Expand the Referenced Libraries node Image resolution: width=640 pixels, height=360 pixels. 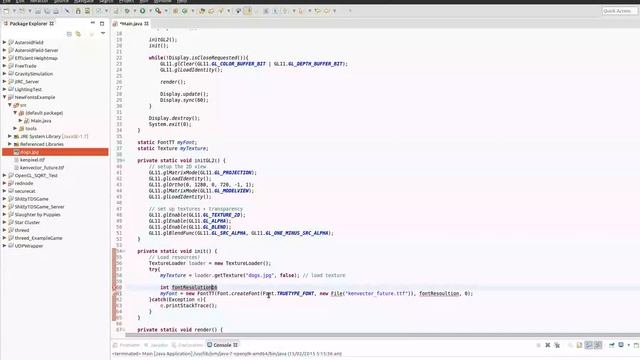pos(10,144)
